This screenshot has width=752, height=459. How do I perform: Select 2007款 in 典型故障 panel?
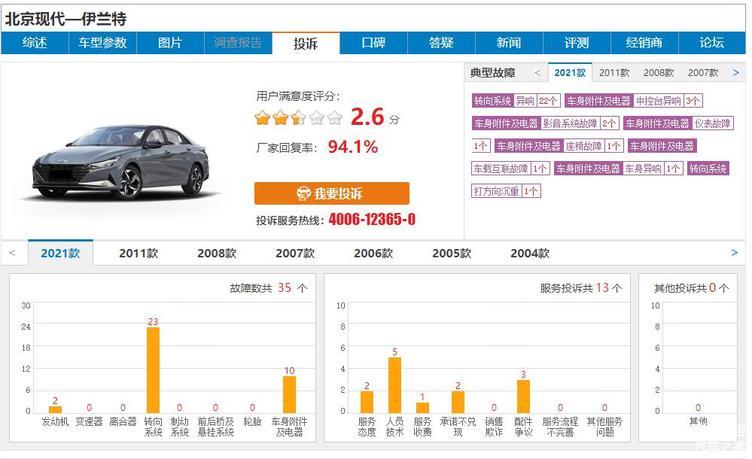[x=703, y=73]
